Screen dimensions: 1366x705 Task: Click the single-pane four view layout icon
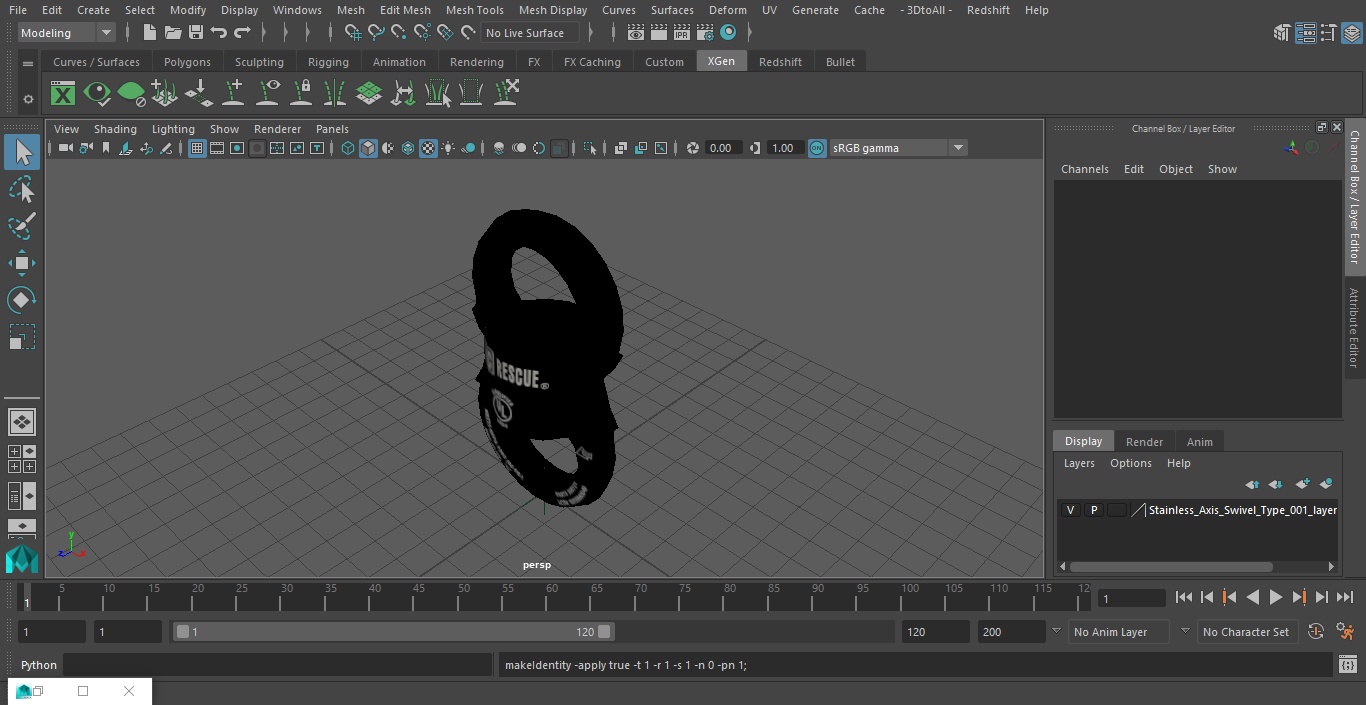click(x=21, y=421)
